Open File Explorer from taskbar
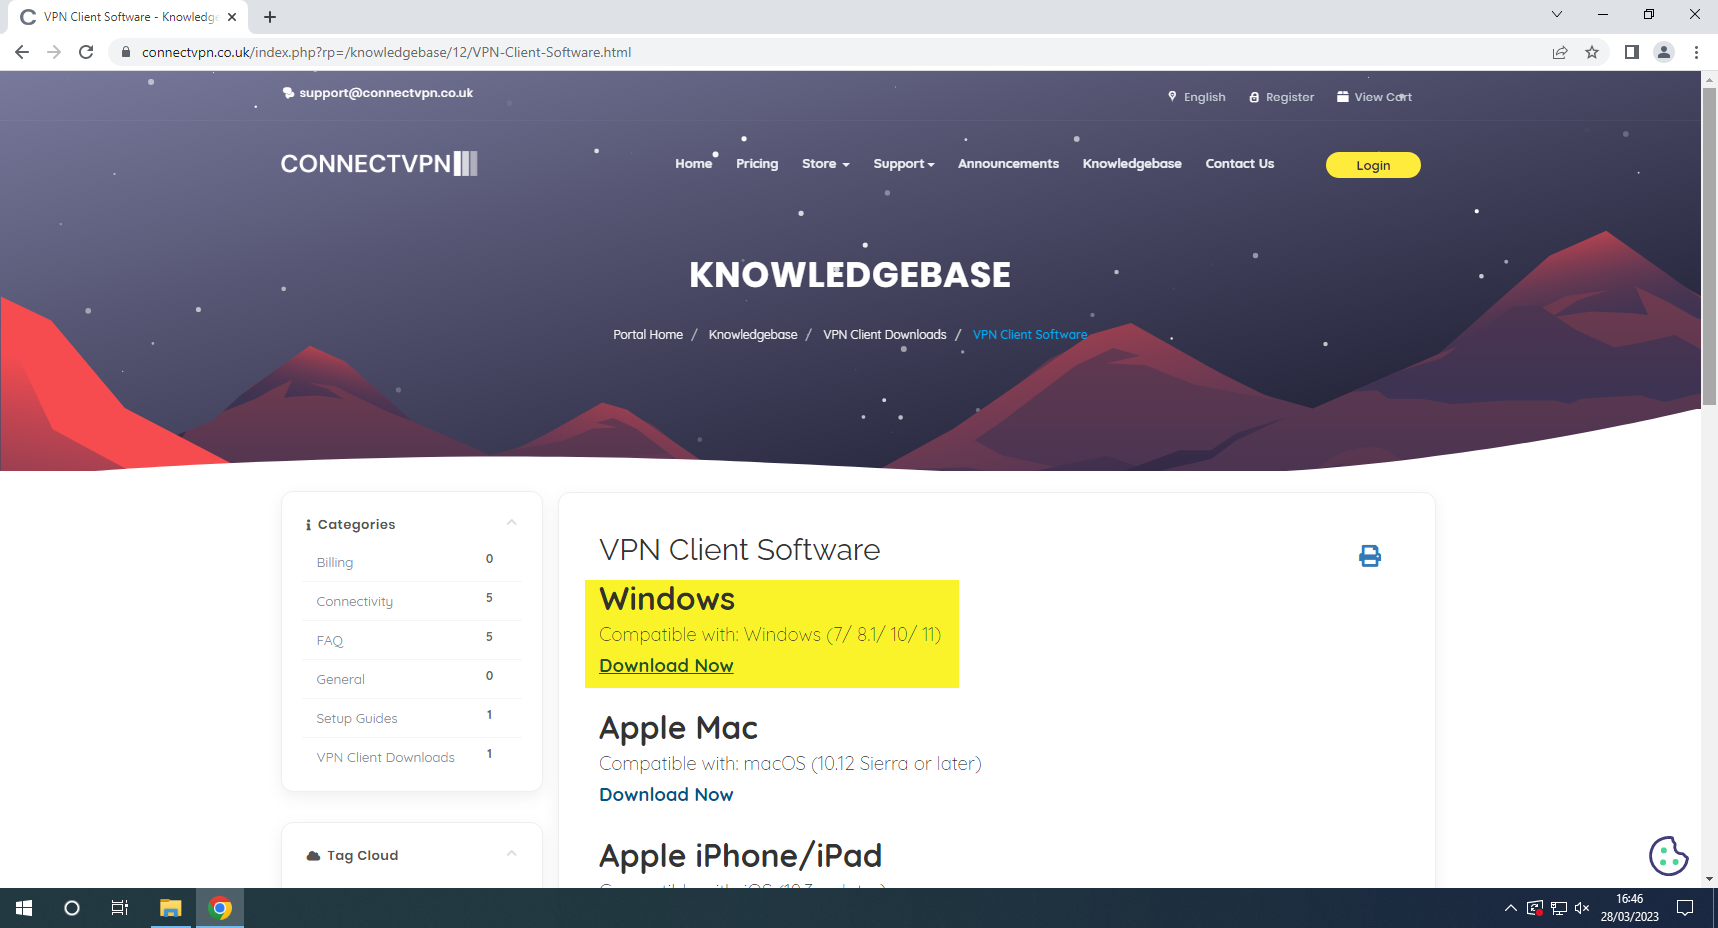The image size is (1718, 928). tap(171, 908)
